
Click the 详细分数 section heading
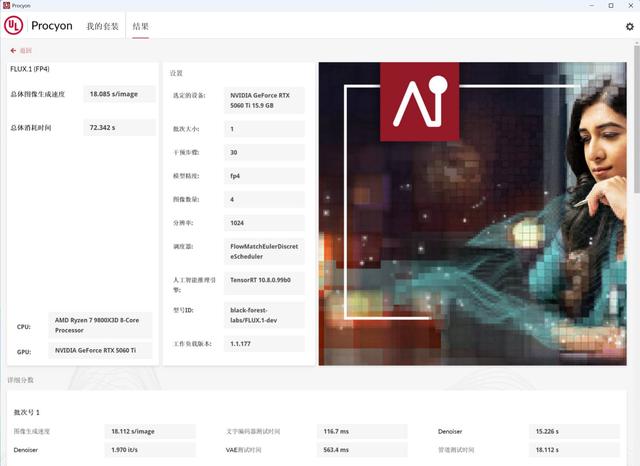point(20,380)
